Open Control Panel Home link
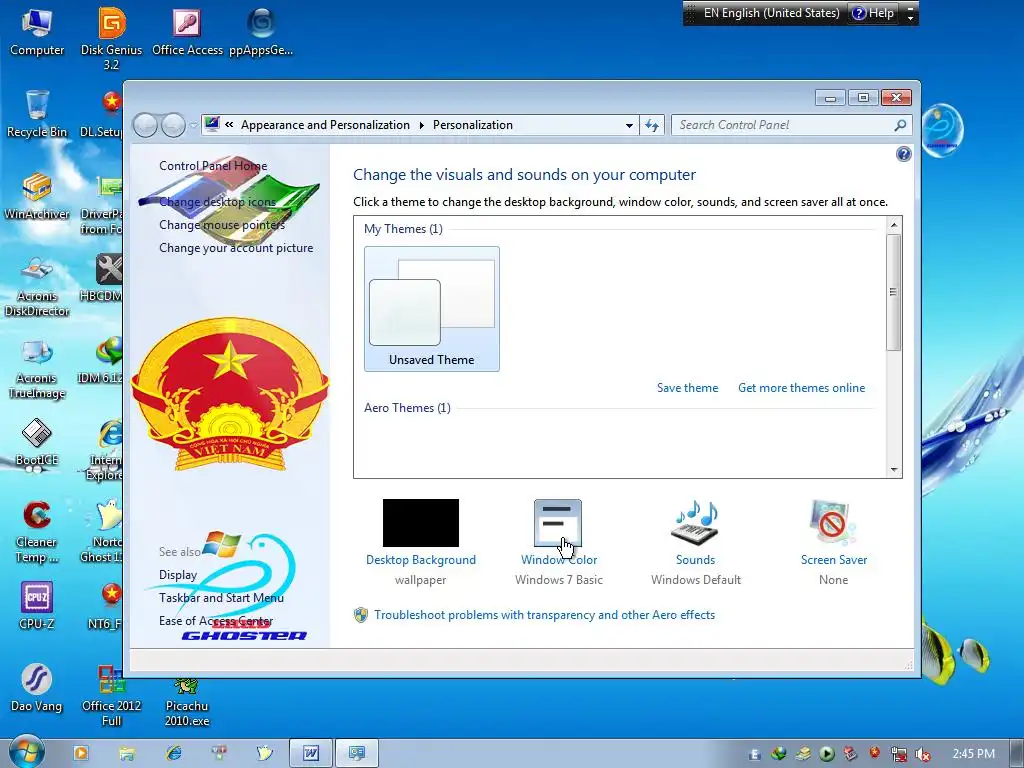 213,166
